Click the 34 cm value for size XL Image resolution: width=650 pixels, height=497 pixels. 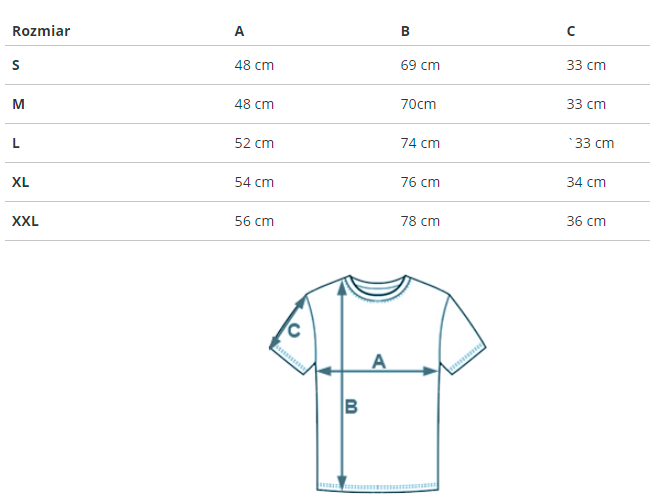586,182
